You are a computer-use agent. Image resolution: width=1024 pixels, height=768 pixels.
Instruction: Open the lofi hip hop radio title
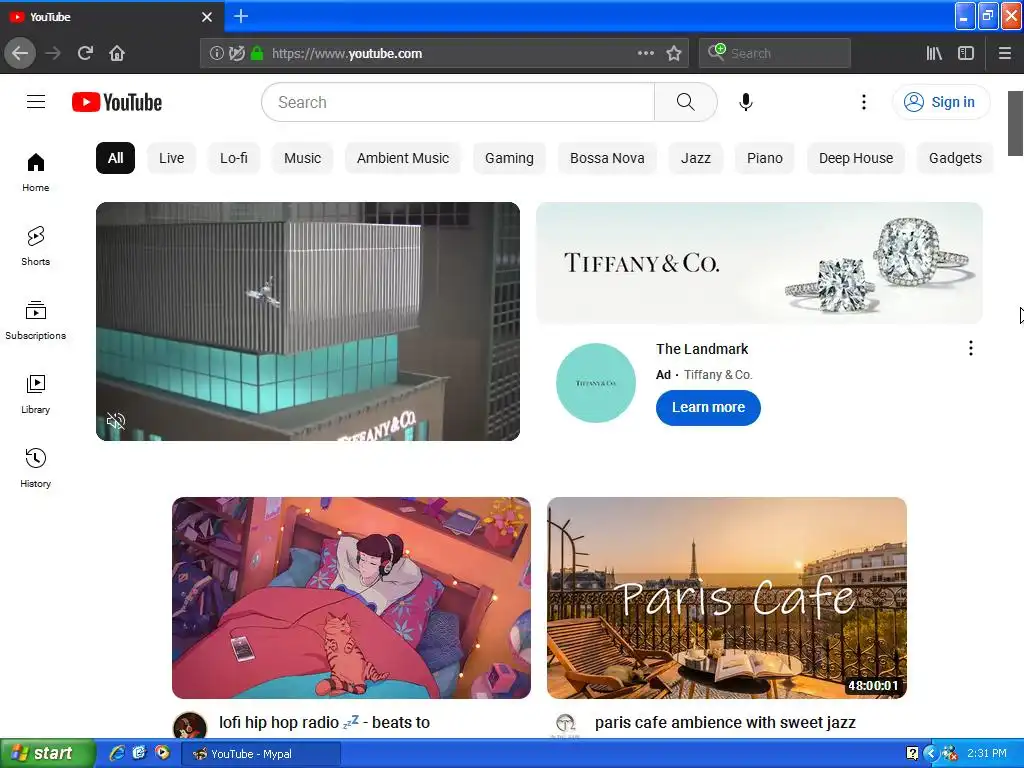pos(325,722)
